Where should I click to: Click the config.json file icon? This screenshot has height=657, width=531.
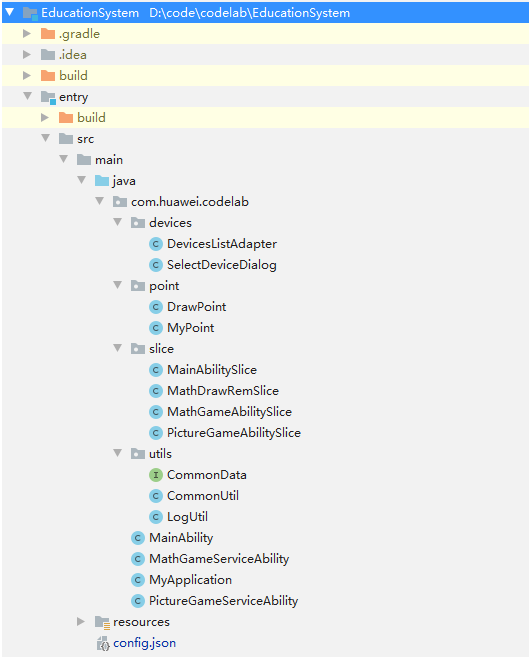pos(103,643)
